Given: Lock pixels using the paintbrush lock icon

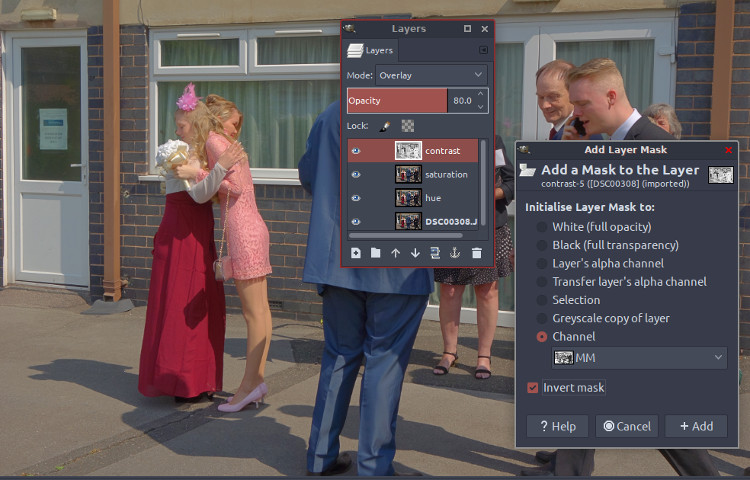Looking at the screenshot, I should coord(385,126).
